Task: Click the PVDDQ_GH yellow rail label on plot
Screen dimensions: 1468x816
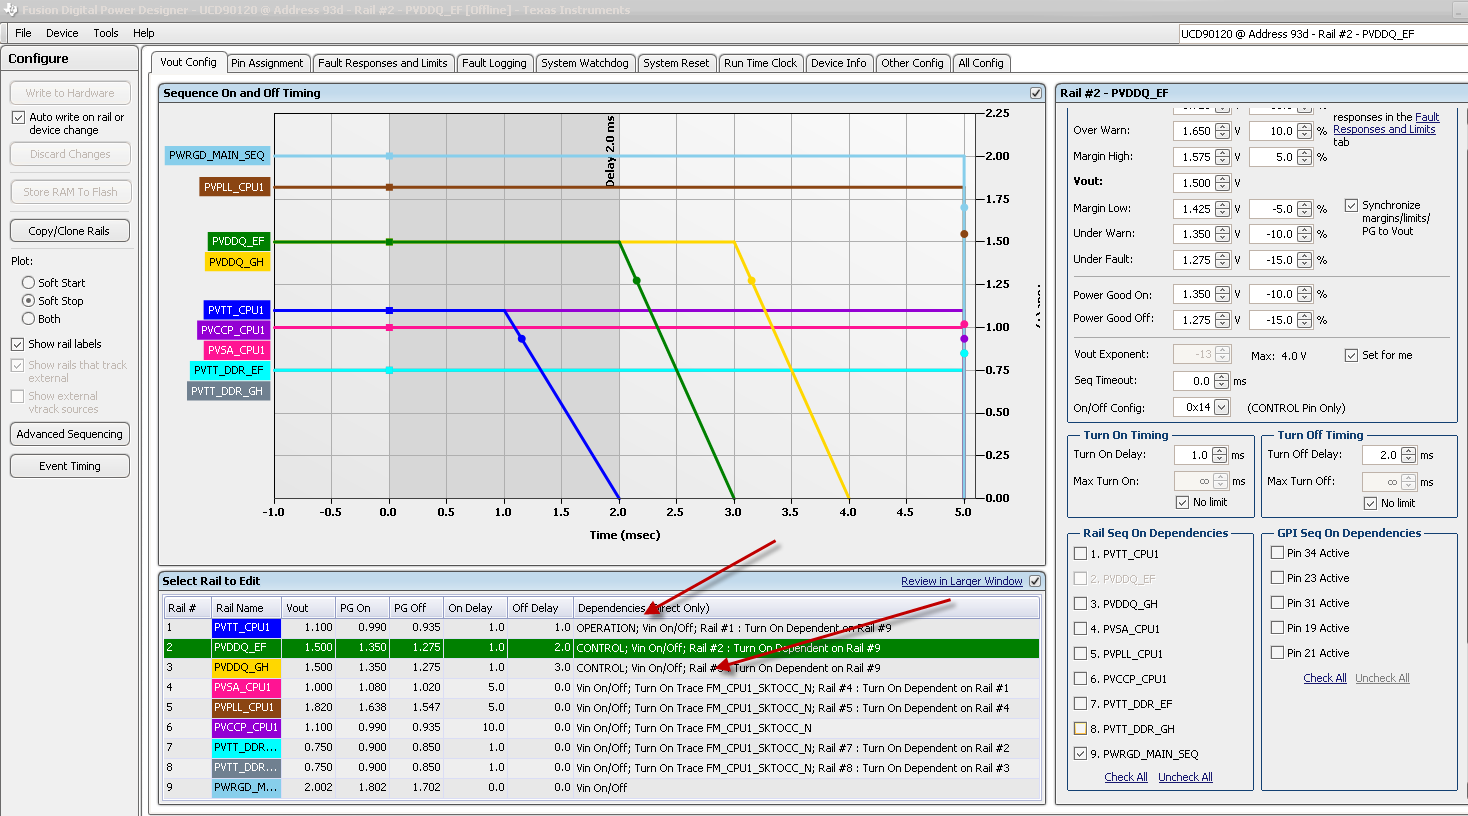Action: click(x=236, y=262)
